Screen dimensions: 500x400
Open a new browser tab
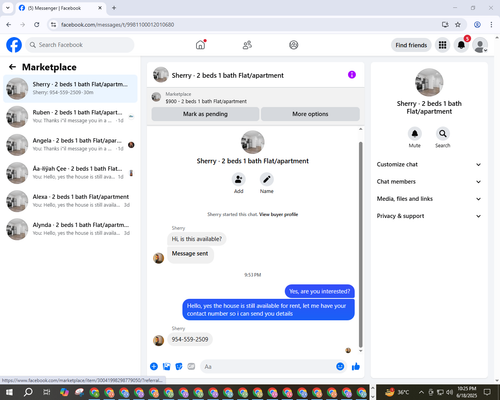(114, 8)
